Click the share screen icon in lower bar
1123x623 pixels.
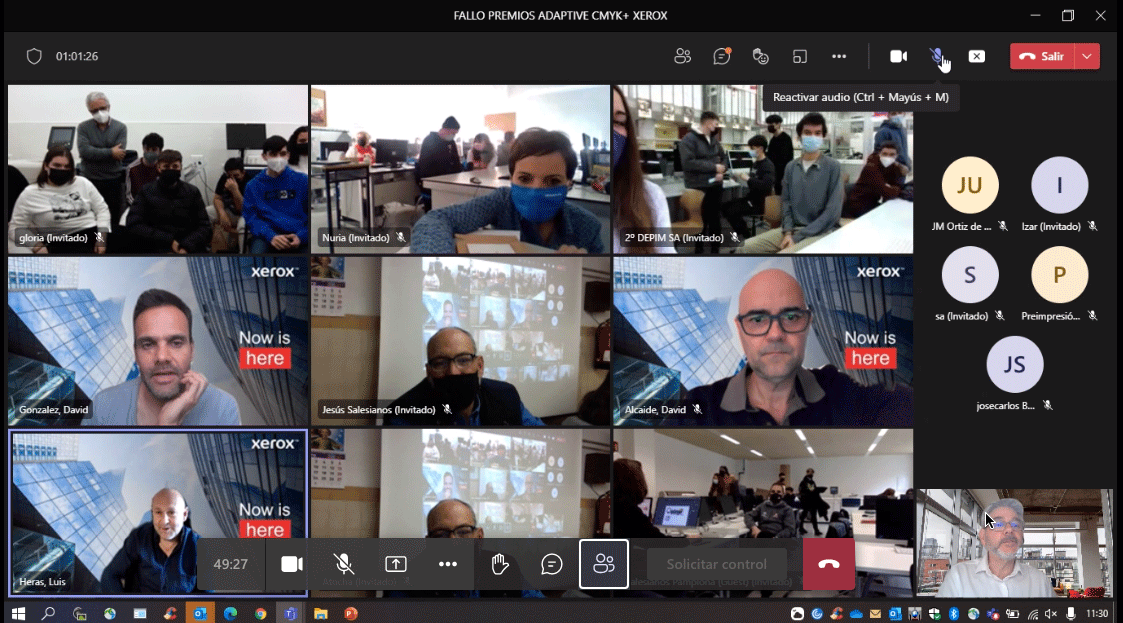396,565
